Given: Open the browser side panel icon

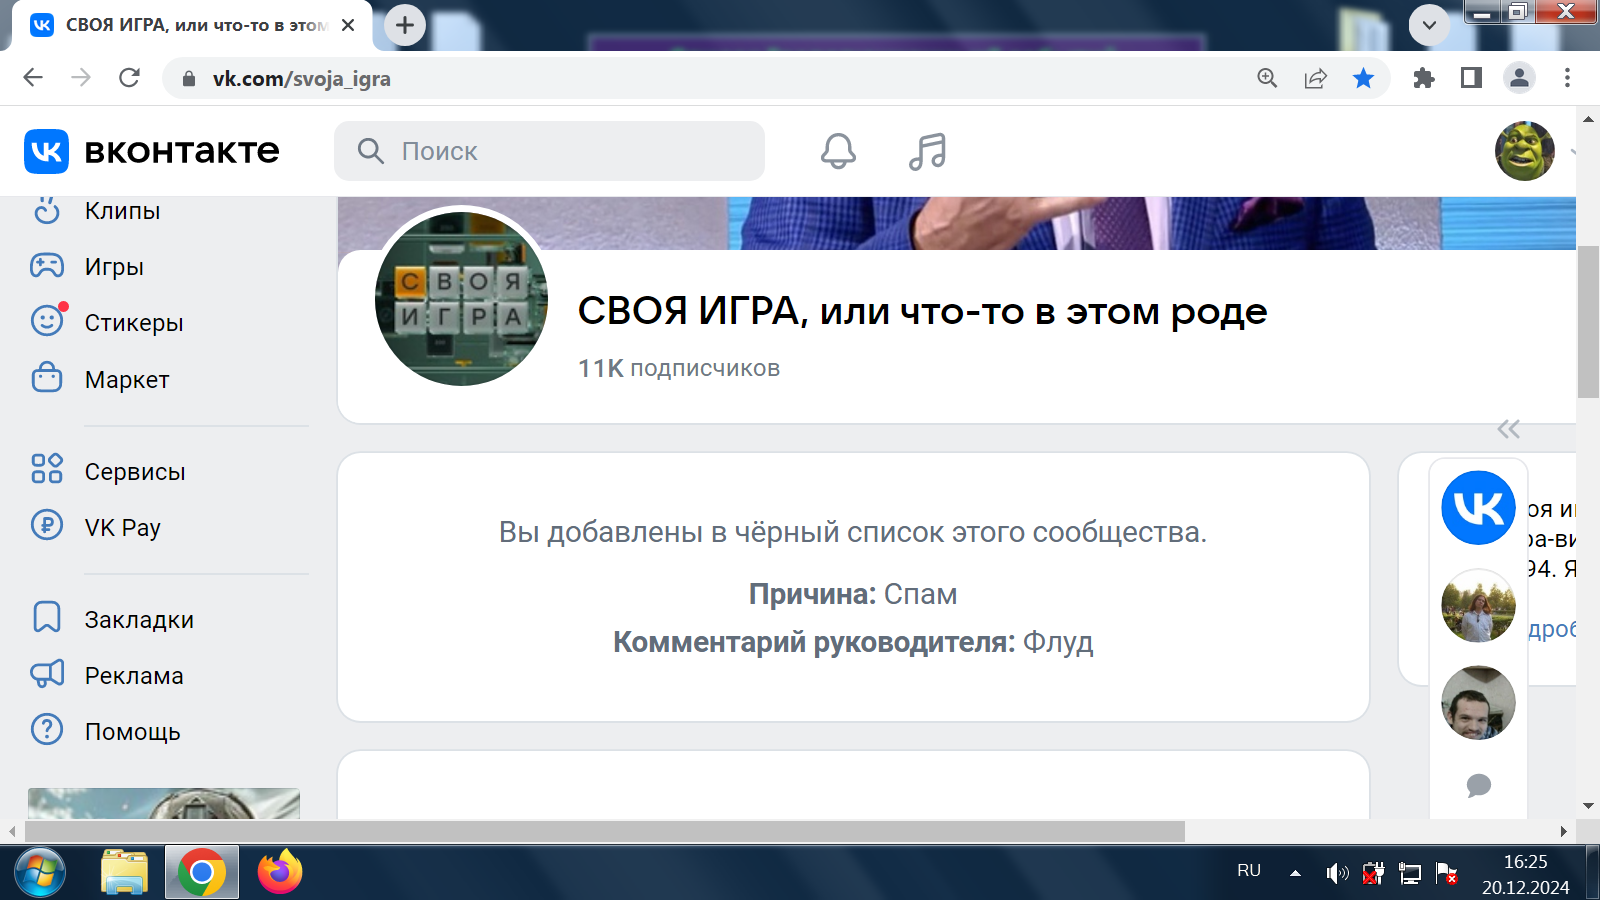Looking at the screenshot, I should (1471, 78).
